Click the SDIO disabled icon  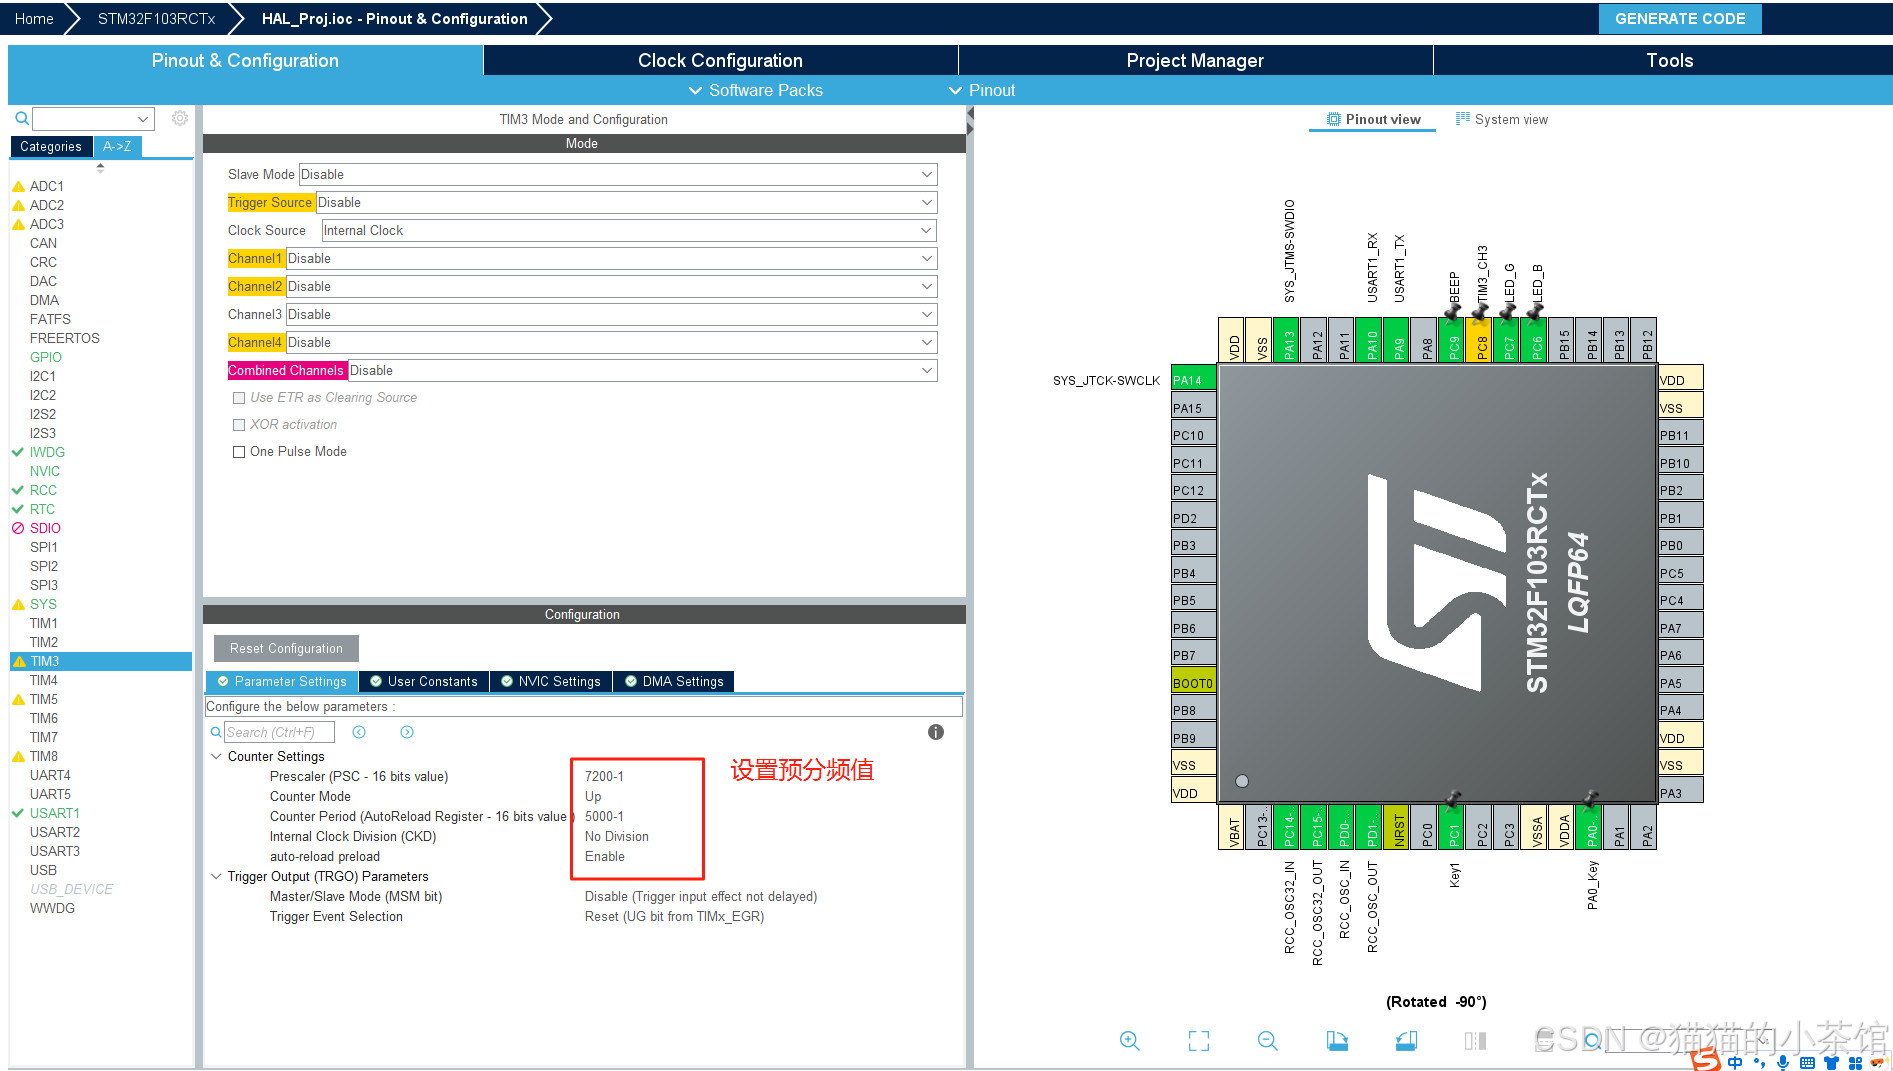18,528
